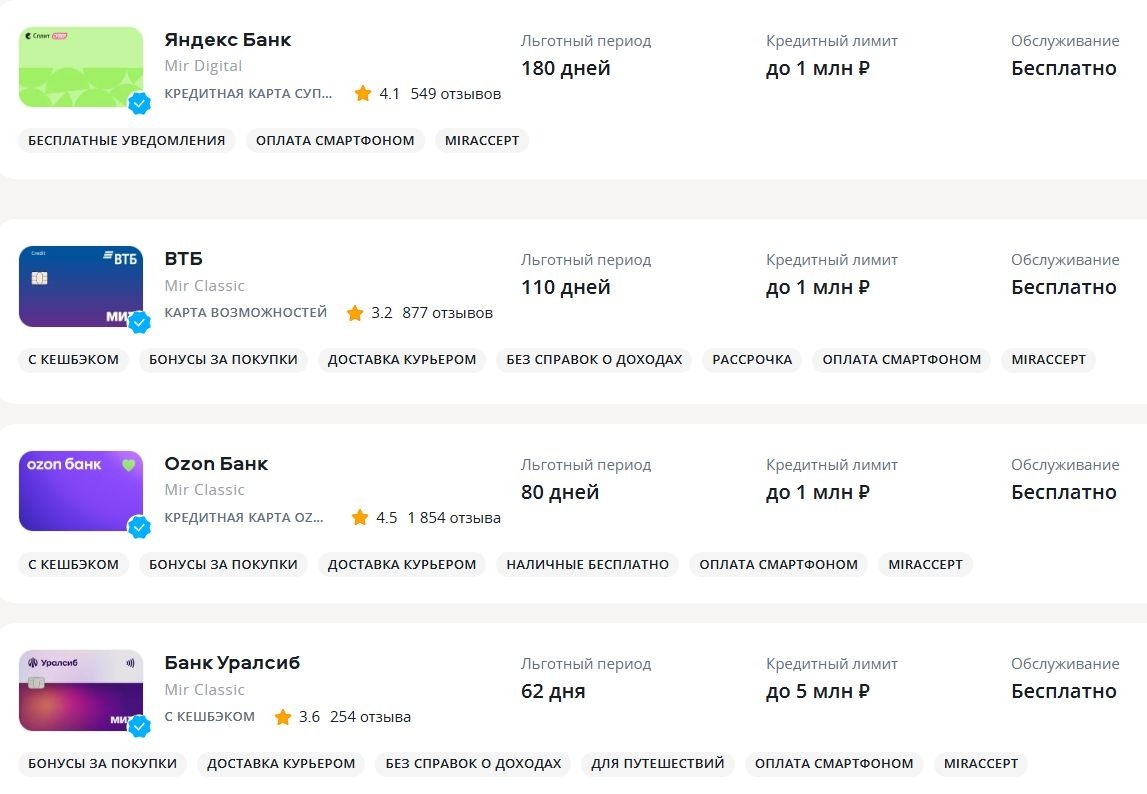The width and height of the screenshot is (1147, 794).
Task: Click the verified checkmark on ВТБ card image
Action: pos(139,322)
